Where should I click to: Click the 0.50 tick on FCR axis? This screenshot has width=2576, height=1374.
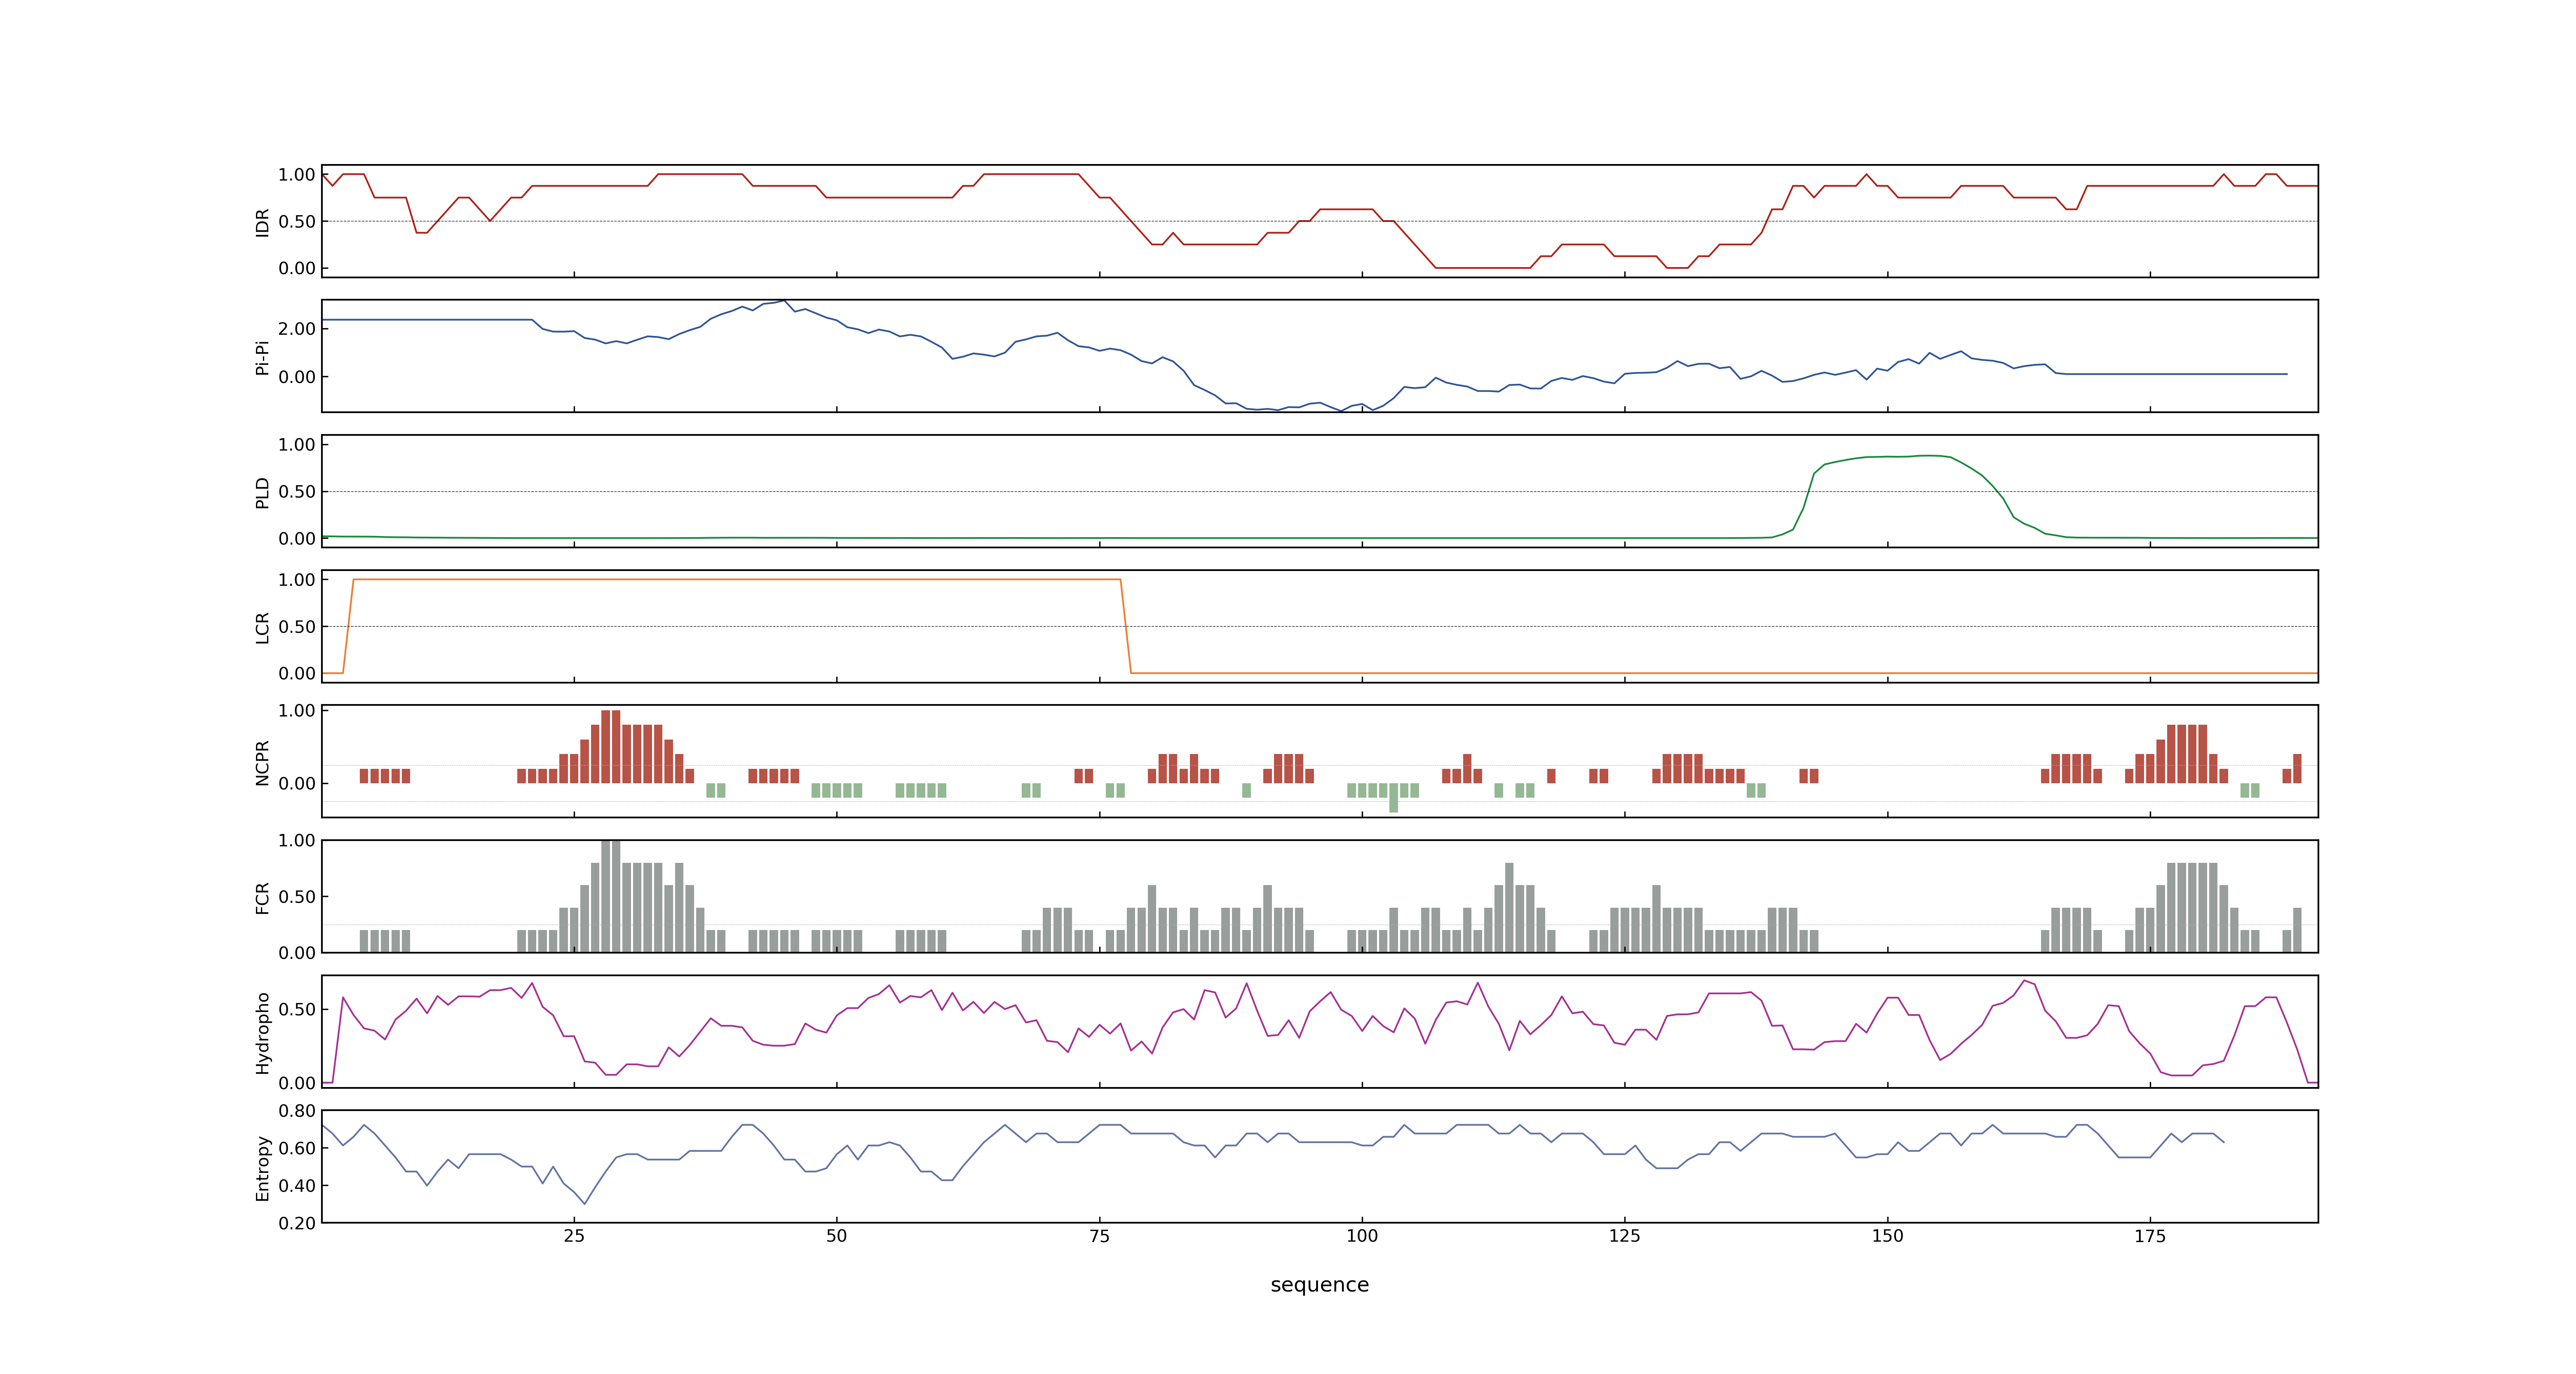click(x=297, y=897)
